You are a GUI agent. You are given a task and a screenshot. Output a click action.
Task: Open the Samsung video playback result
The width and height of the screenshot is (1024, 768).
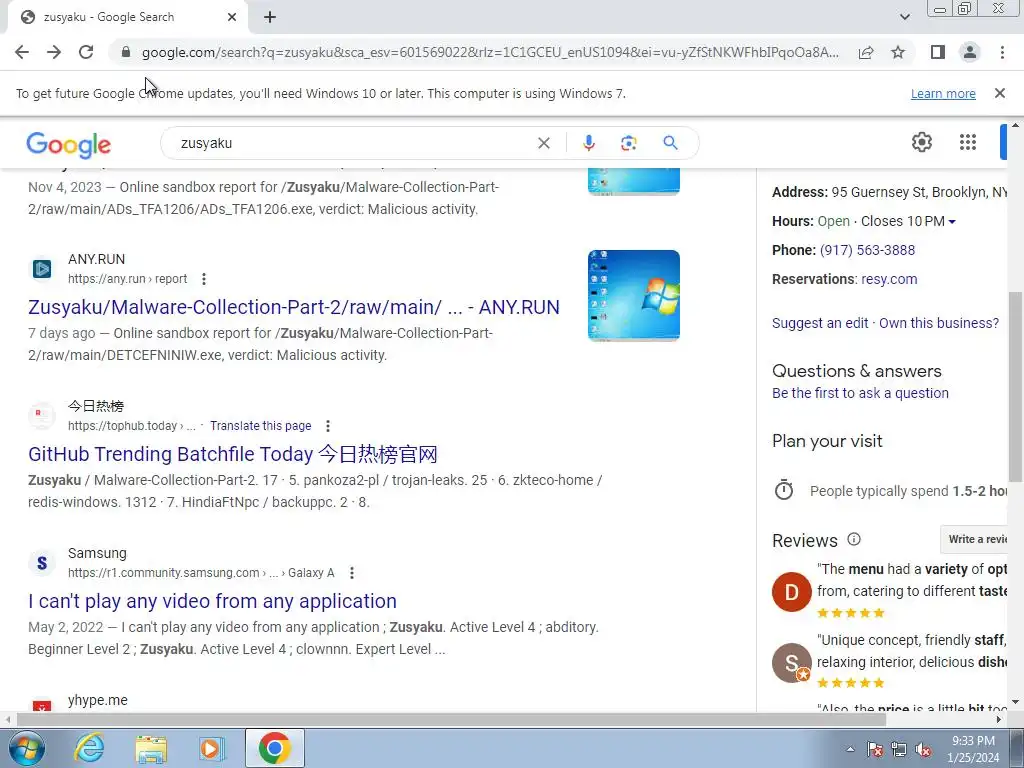tap(212, 601)
